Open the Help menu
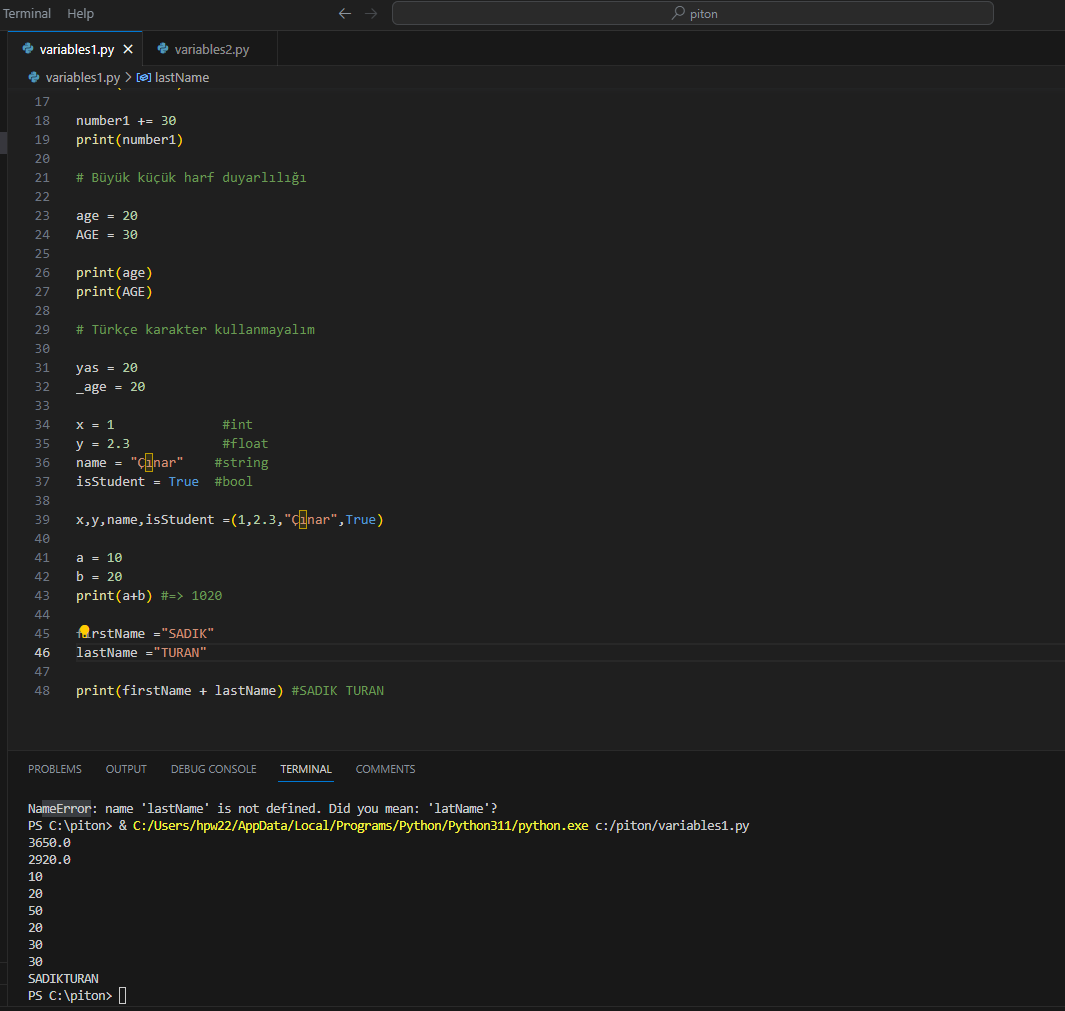Screen dimensions: 1065x1011 click(80, 14)
